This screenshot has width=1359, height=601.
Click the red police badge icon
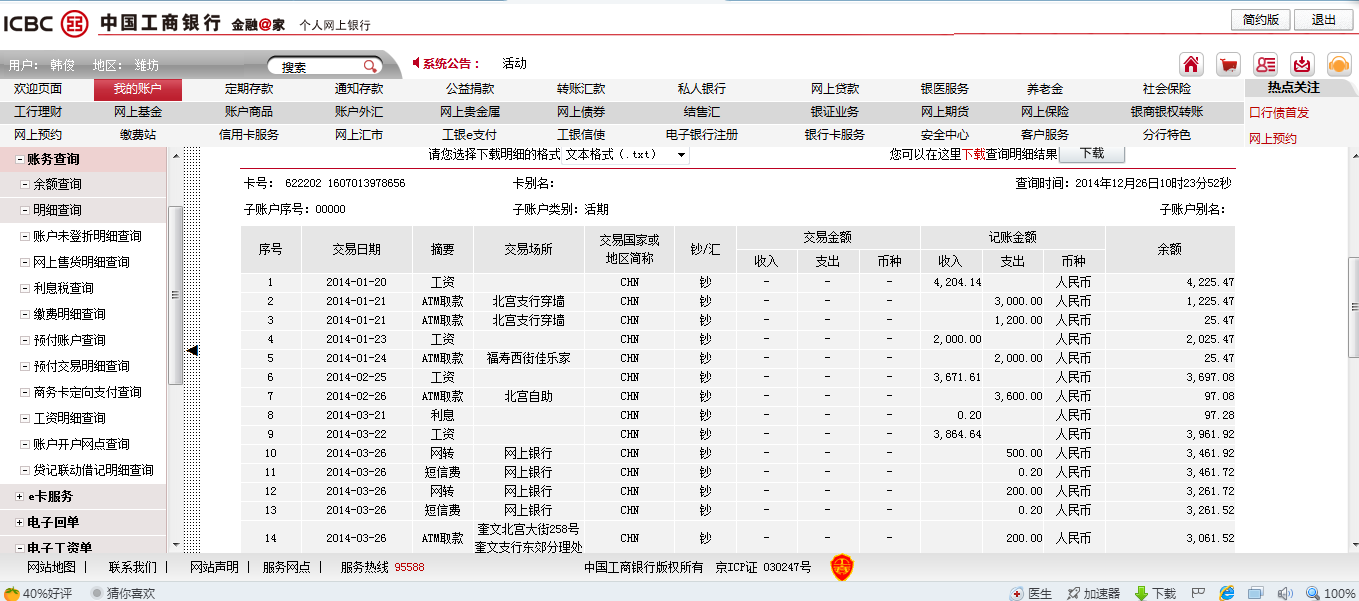(x=842, y=567)
